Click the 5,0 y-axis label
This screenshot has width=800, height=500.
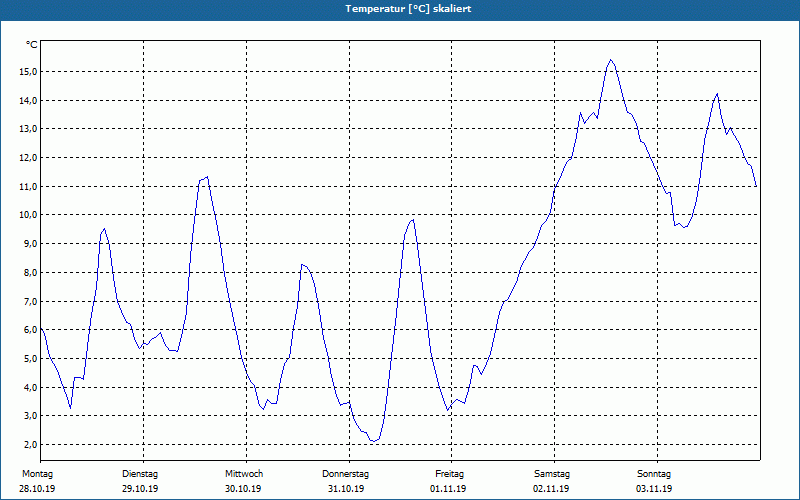(30, 359)
